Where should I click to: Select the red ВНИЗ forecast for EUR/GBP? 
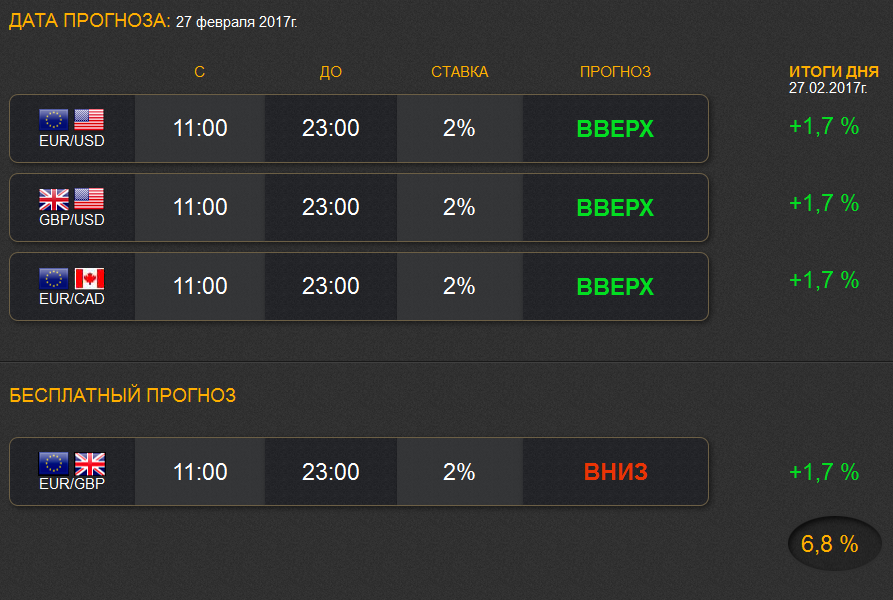point(616,472)
